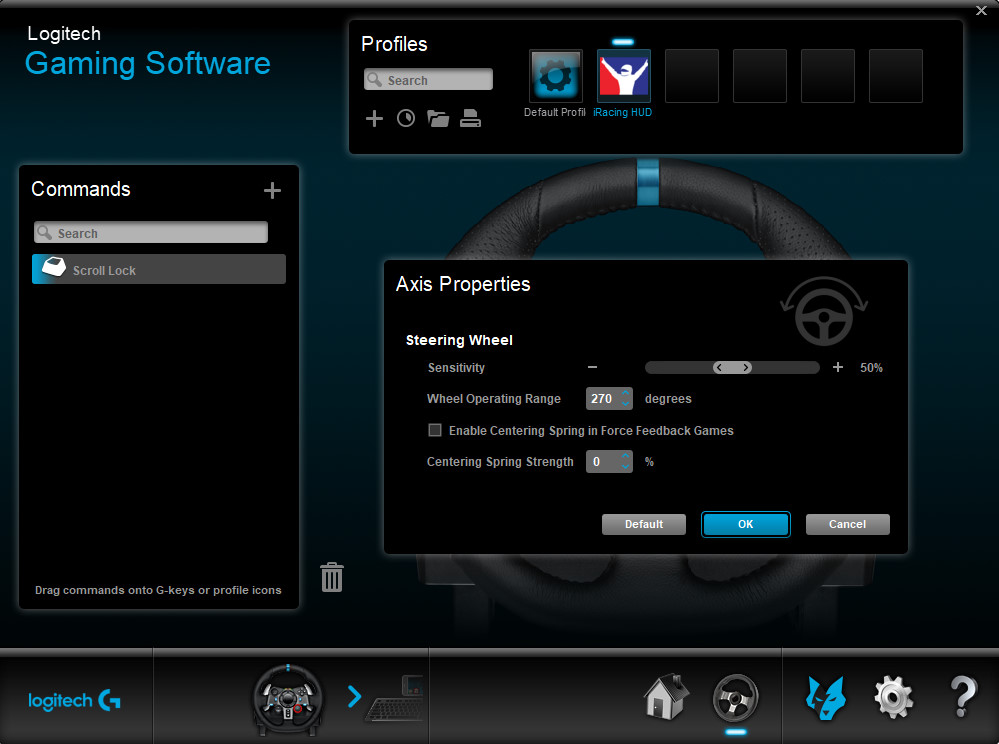999x744 pixels.
Task: Open the settings gear icon
Action: (x=893, y=696)
